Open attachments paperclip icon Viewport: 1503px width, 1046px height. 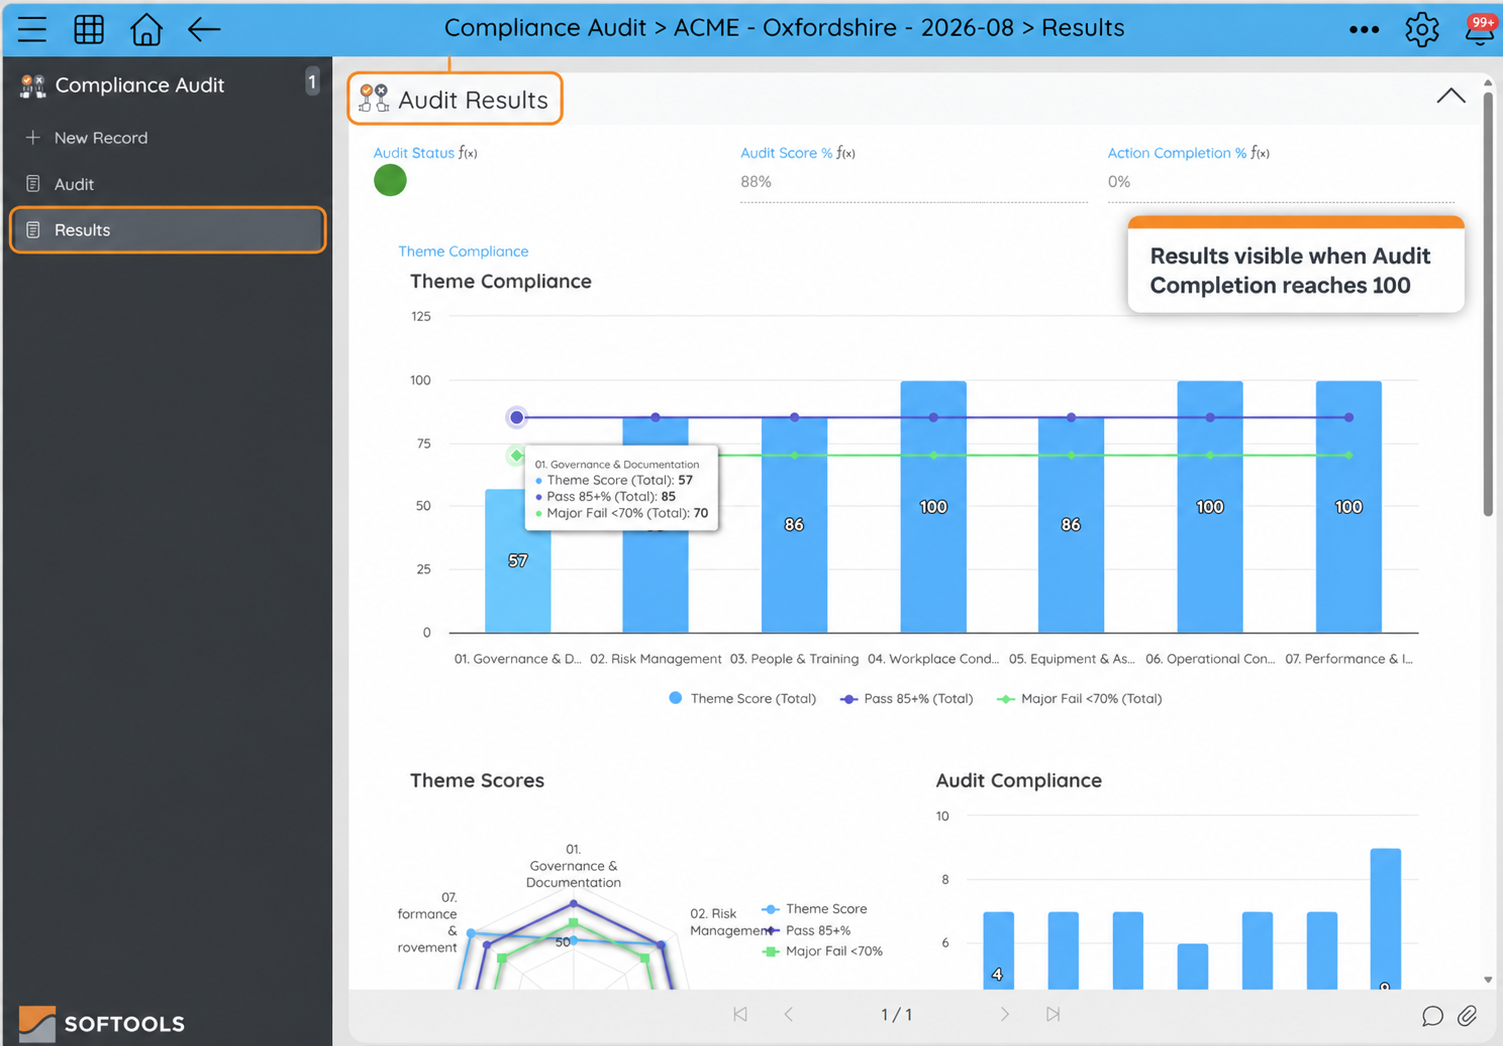point(1467,1016)
